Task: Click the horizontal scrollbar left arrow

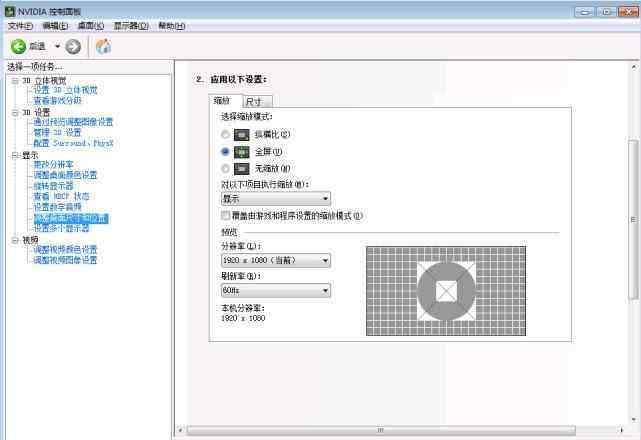Action: tap(180, 430)
